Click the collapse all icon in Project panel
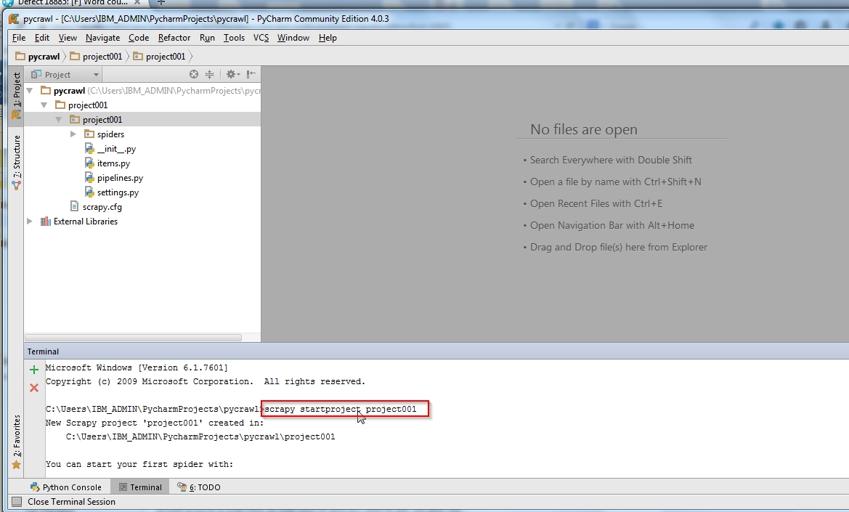 pyautogui.click(x=210, y=74)
